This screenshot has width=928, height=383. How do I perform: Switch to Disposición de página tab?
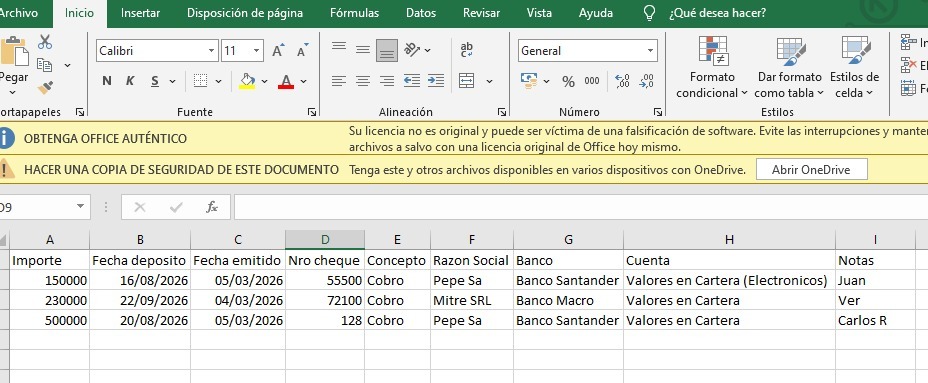tap(245, 13)
